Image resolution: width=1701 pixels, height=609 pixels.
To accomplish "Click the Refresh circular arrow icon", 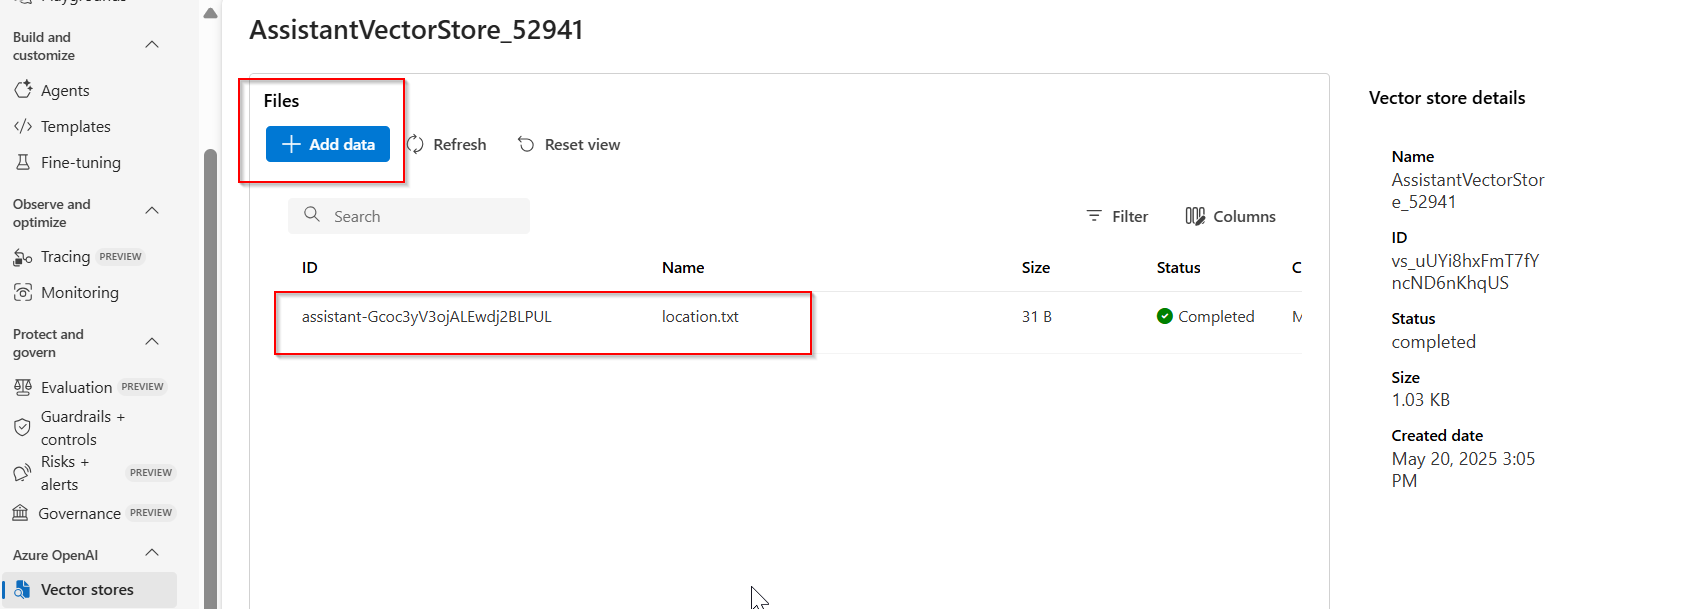I will 416,145.
